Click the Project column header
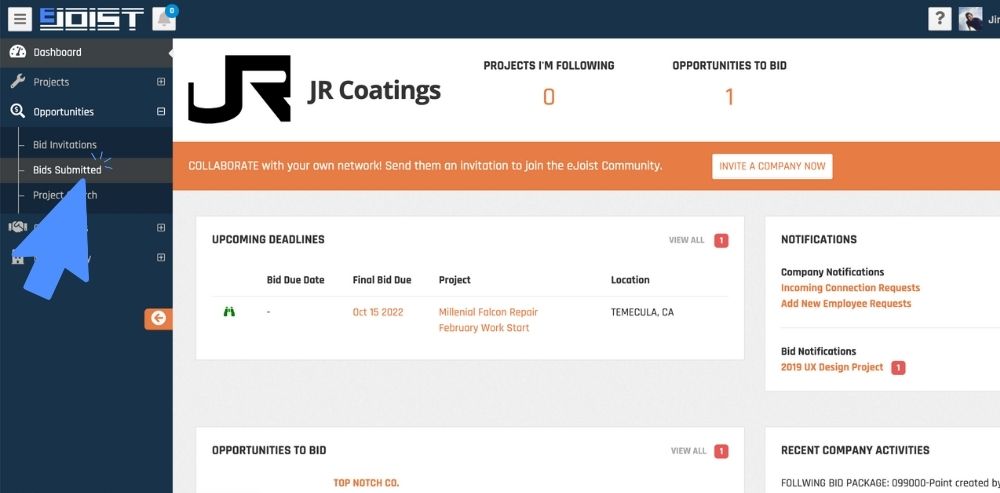This screenshot has width=1000, height=493. click(455, 280)
